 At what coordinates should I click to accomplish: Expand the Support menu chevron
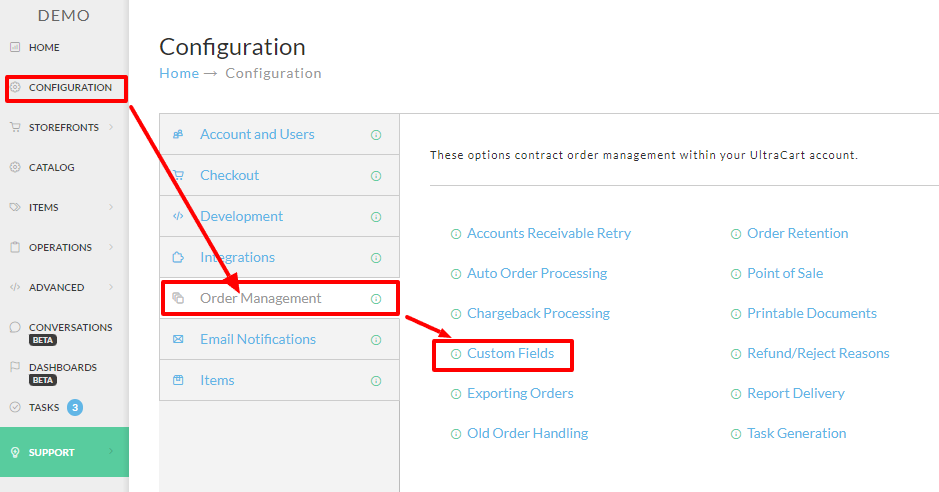pos(111,451)
